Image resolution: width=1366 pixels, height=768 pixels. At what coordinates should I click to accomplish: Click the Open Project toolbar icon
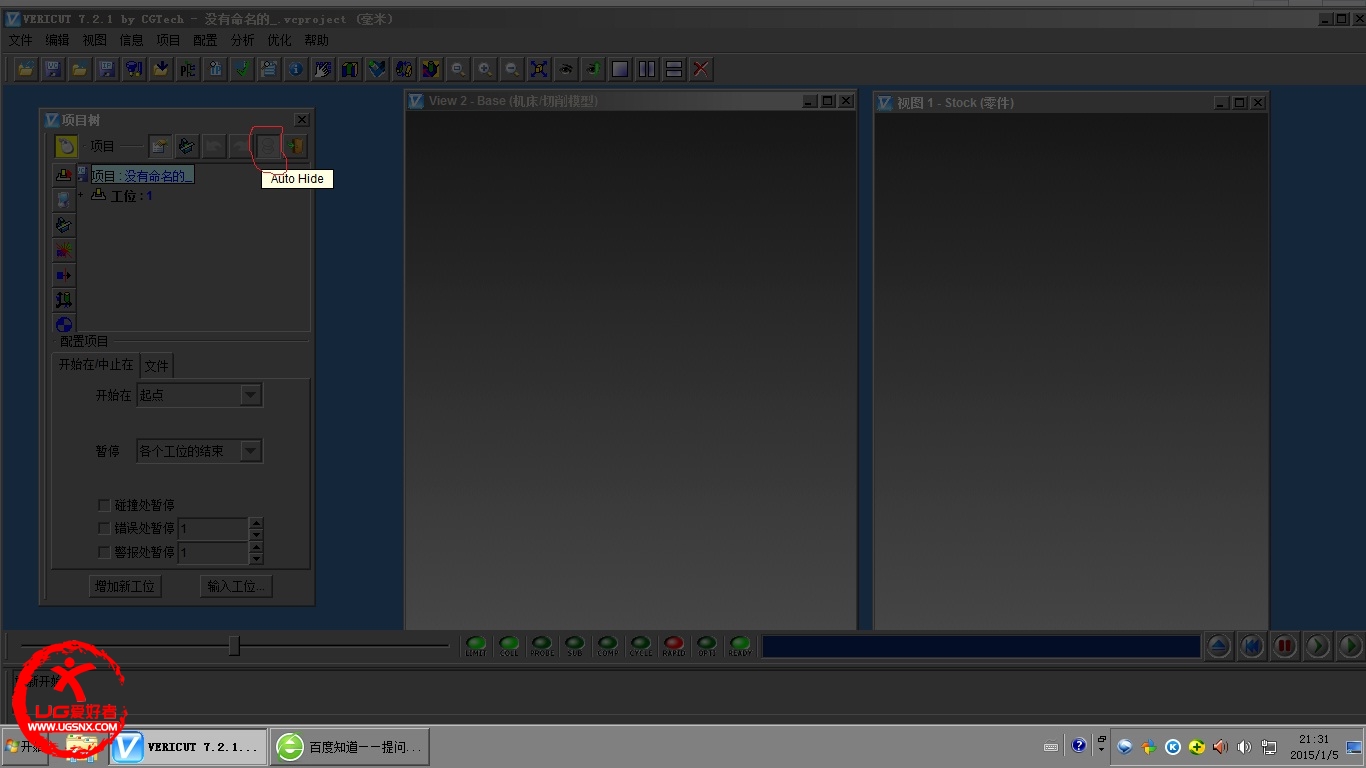[x=26, y=69]
